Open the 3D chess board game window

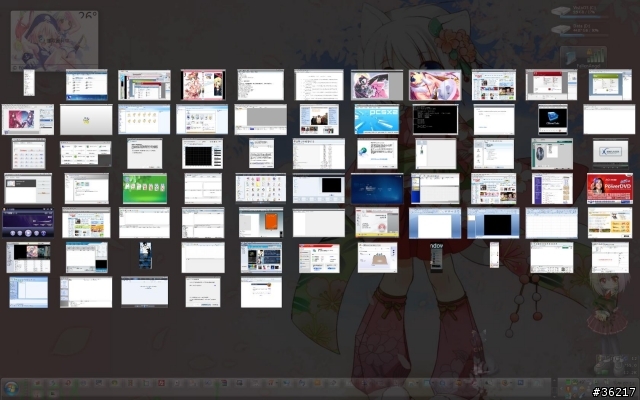[377, 258]
